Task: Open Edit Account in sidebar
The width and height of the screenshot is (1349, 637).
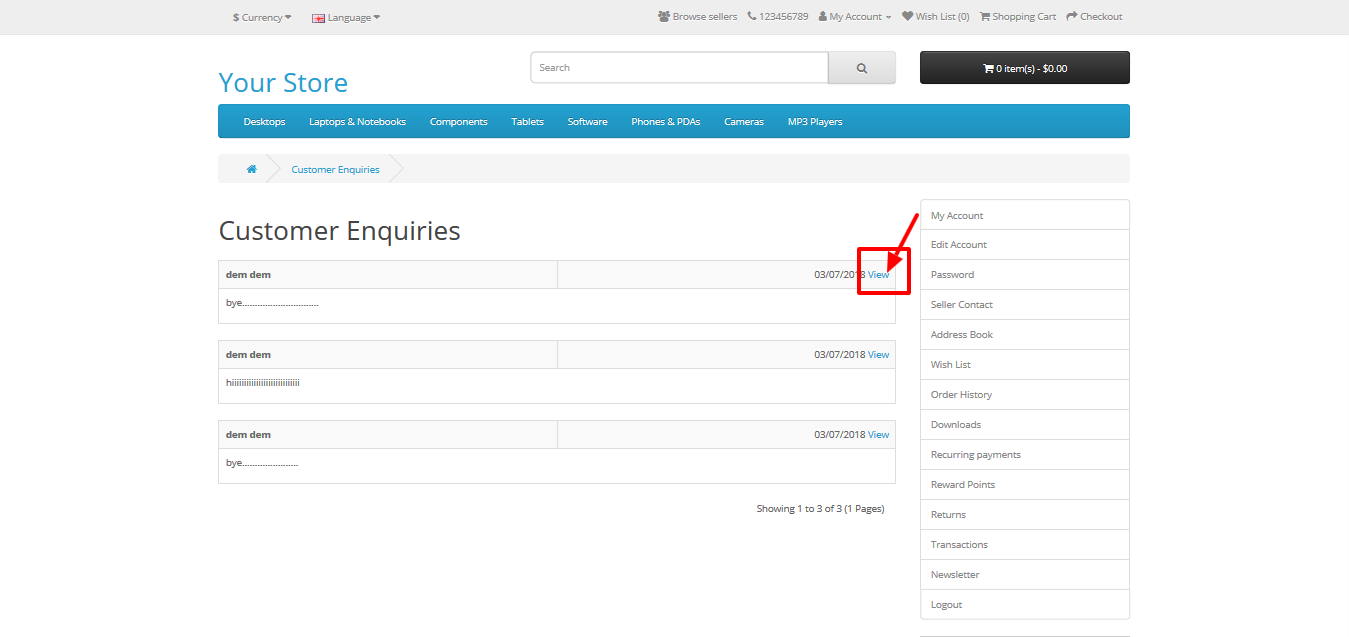Action: (x=1025, y=245)
